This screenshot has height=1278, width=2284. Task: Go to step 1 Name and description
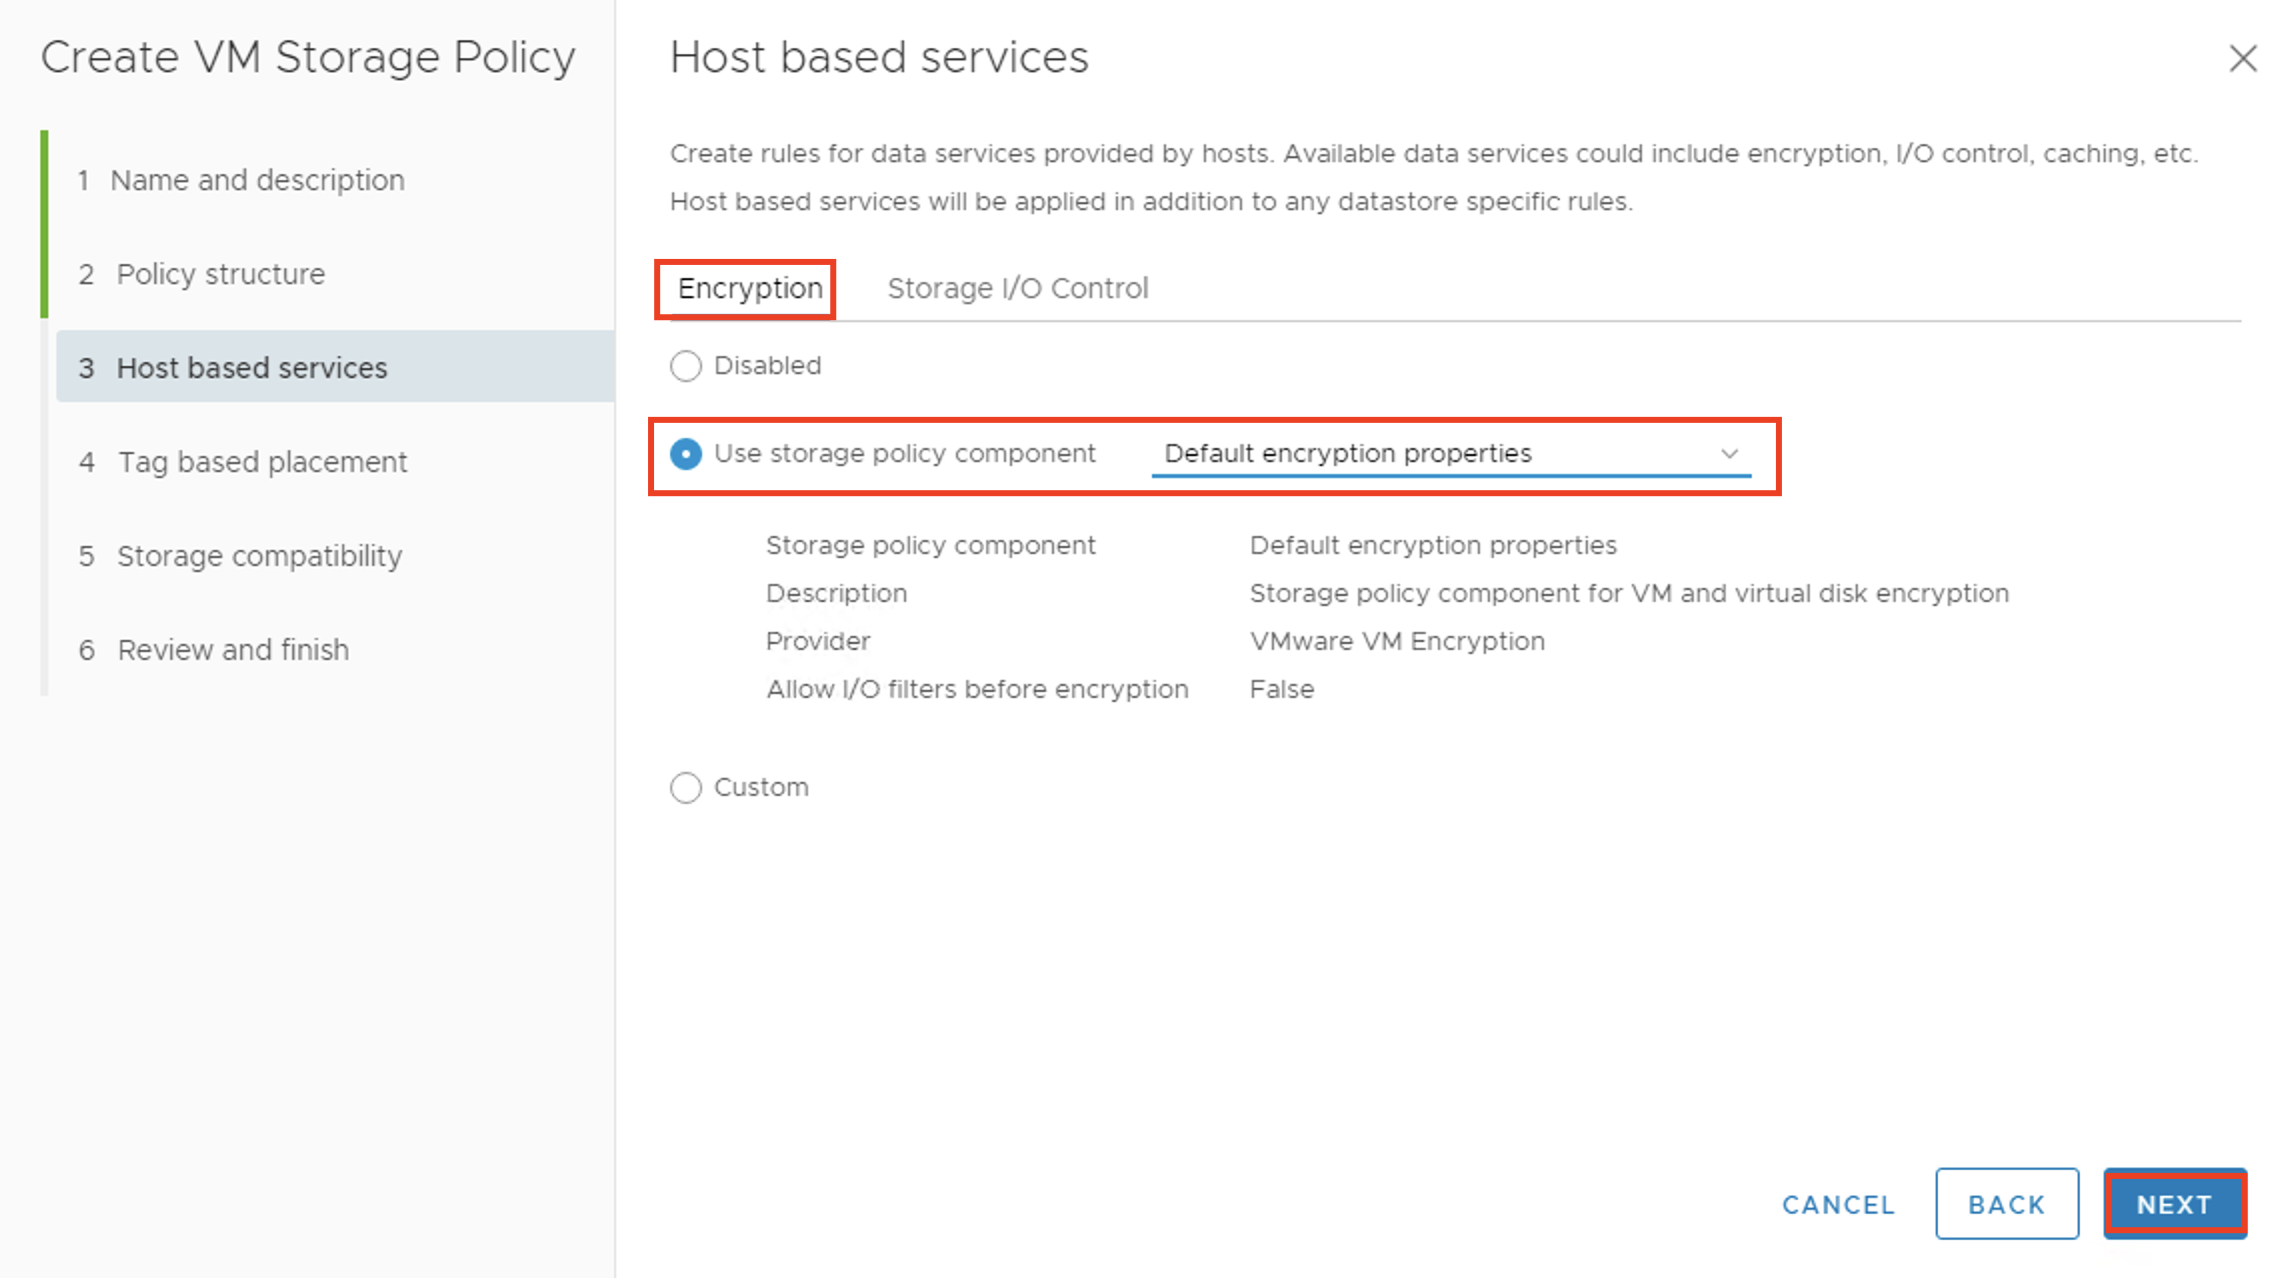coord(257,180)
